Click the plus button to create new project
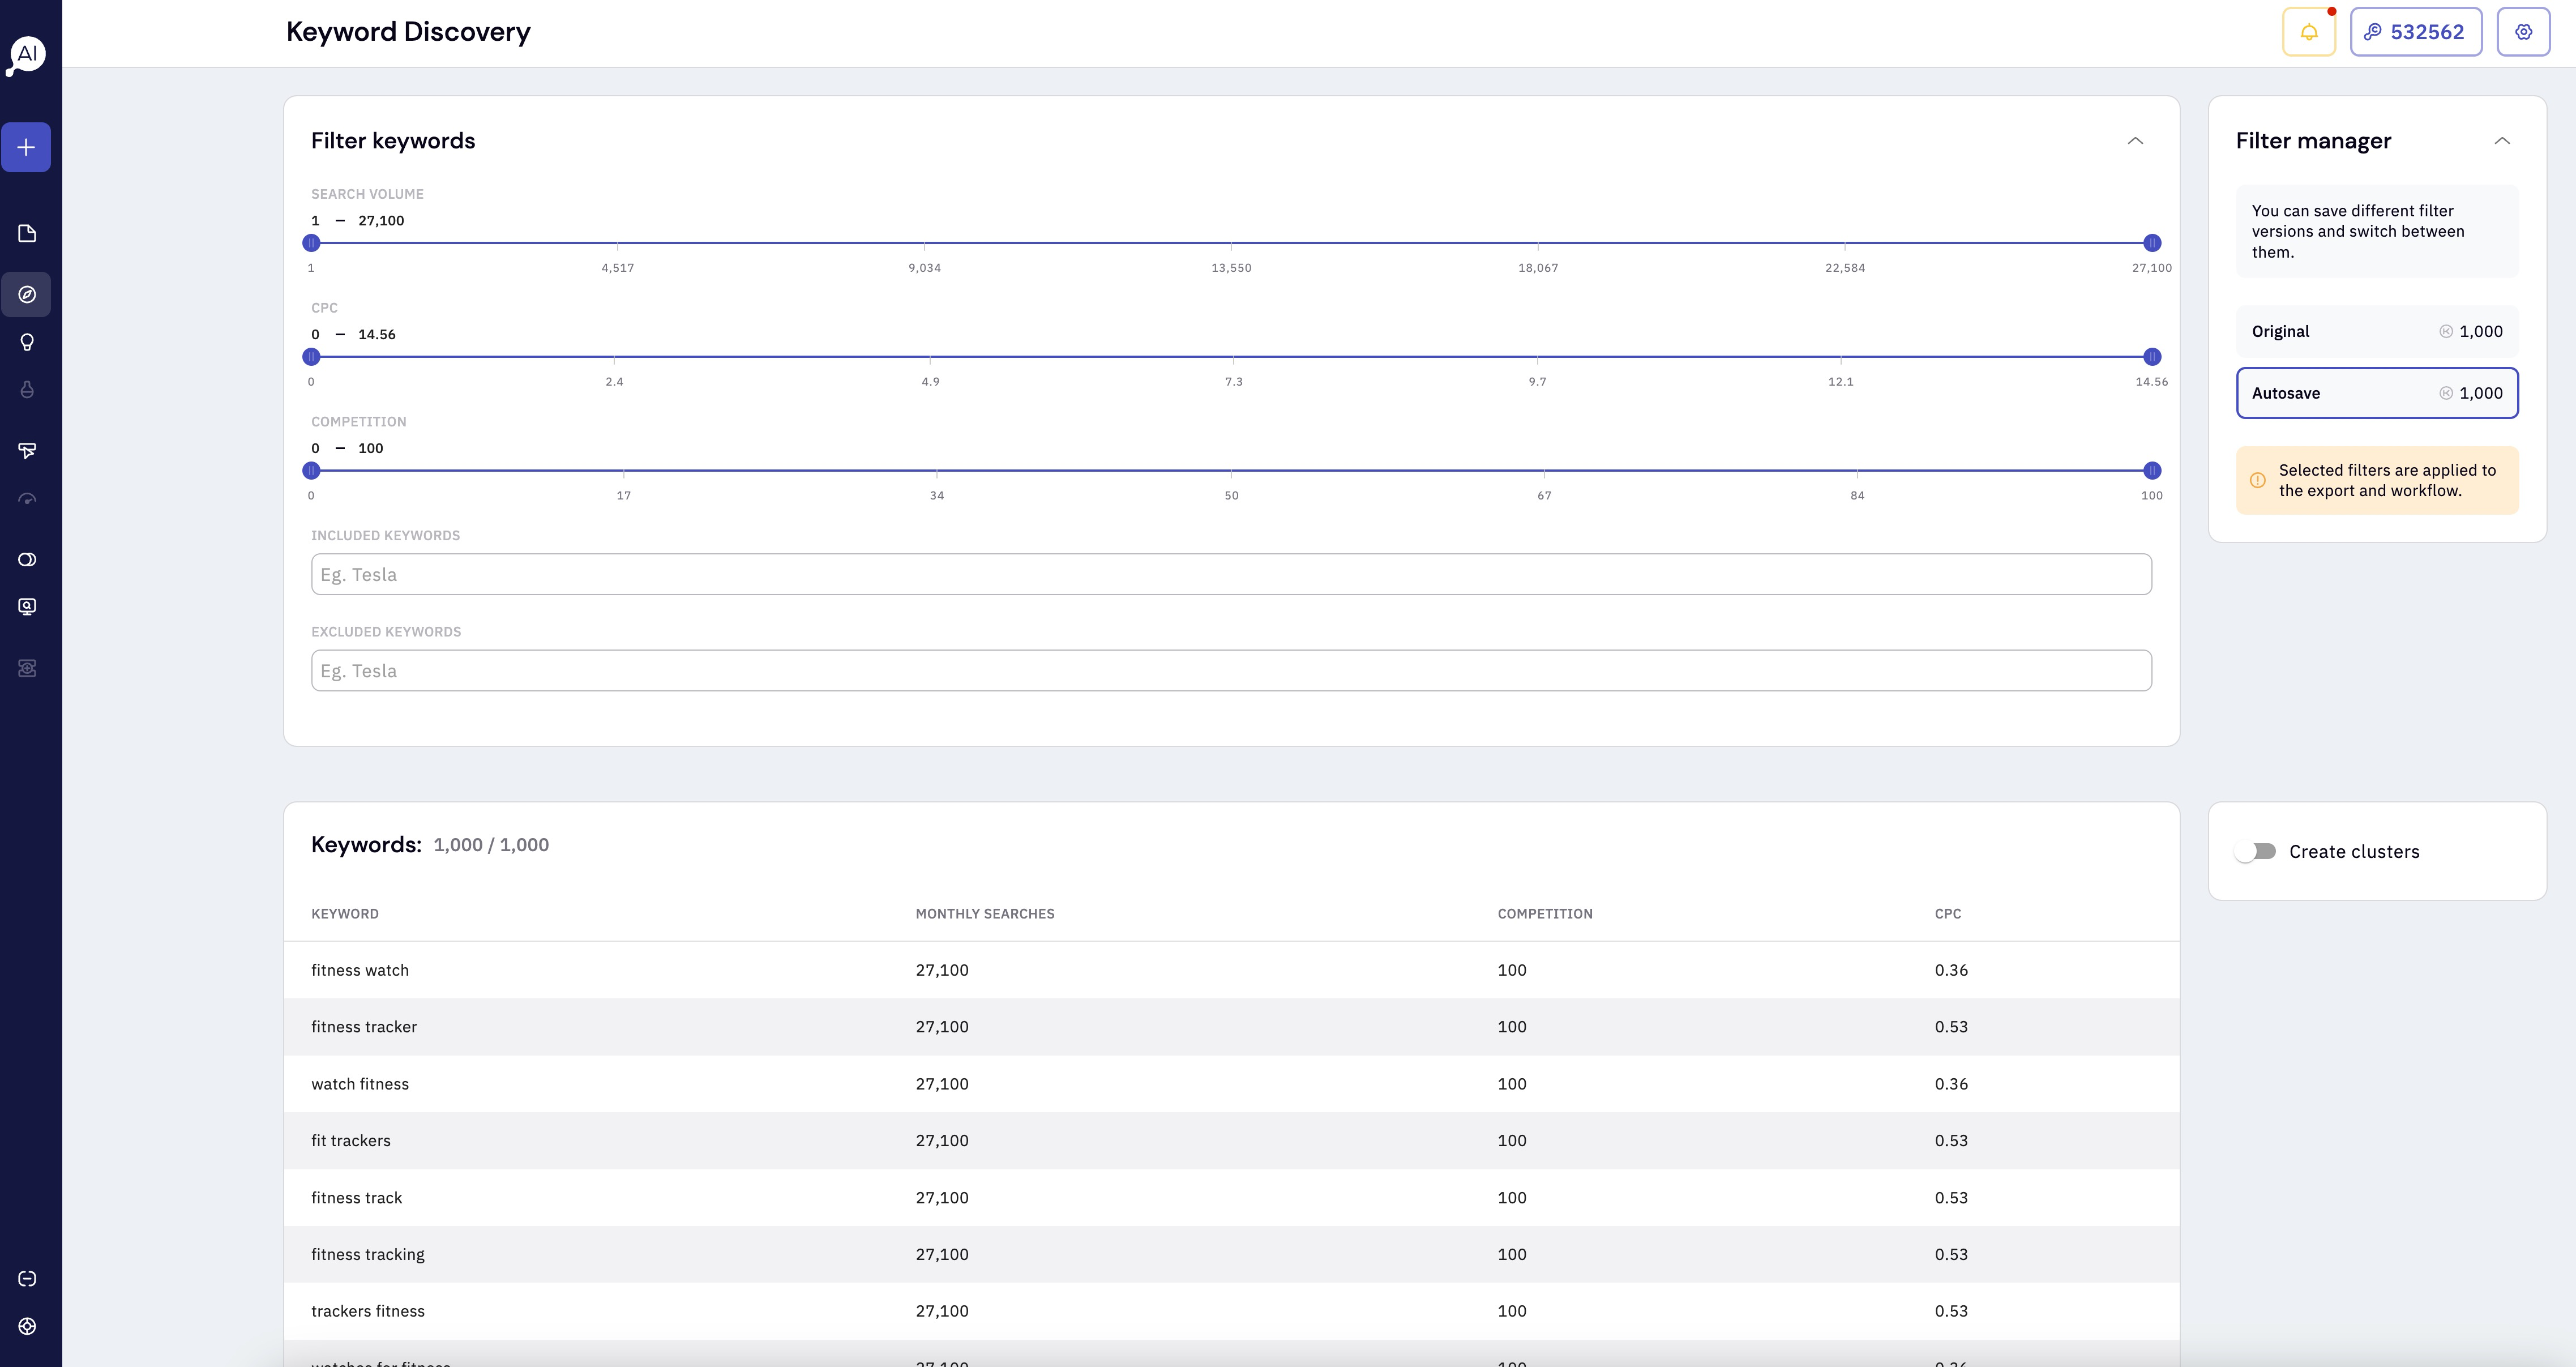 [26, 147]
